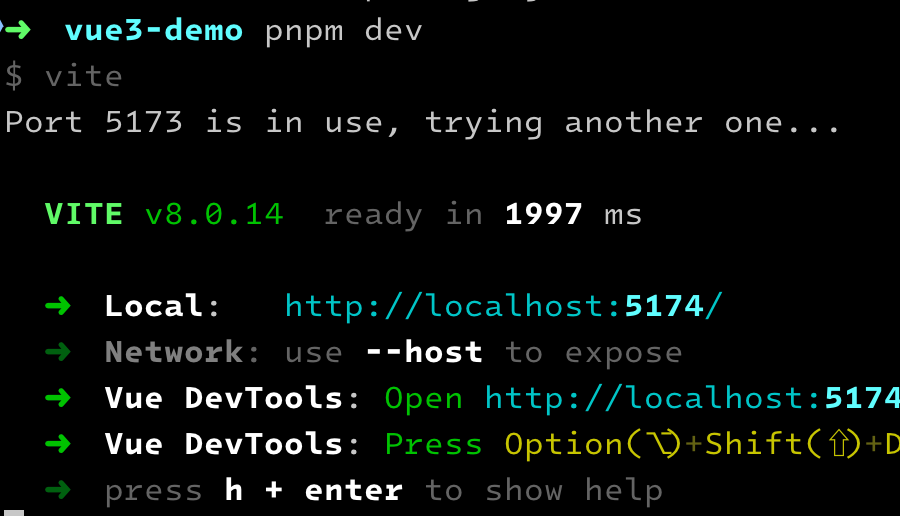Image resolution: width=900 pixels, height=516 pixels.
Task: Click the 'pnpm dev' command text
Action: click(343, 32)
